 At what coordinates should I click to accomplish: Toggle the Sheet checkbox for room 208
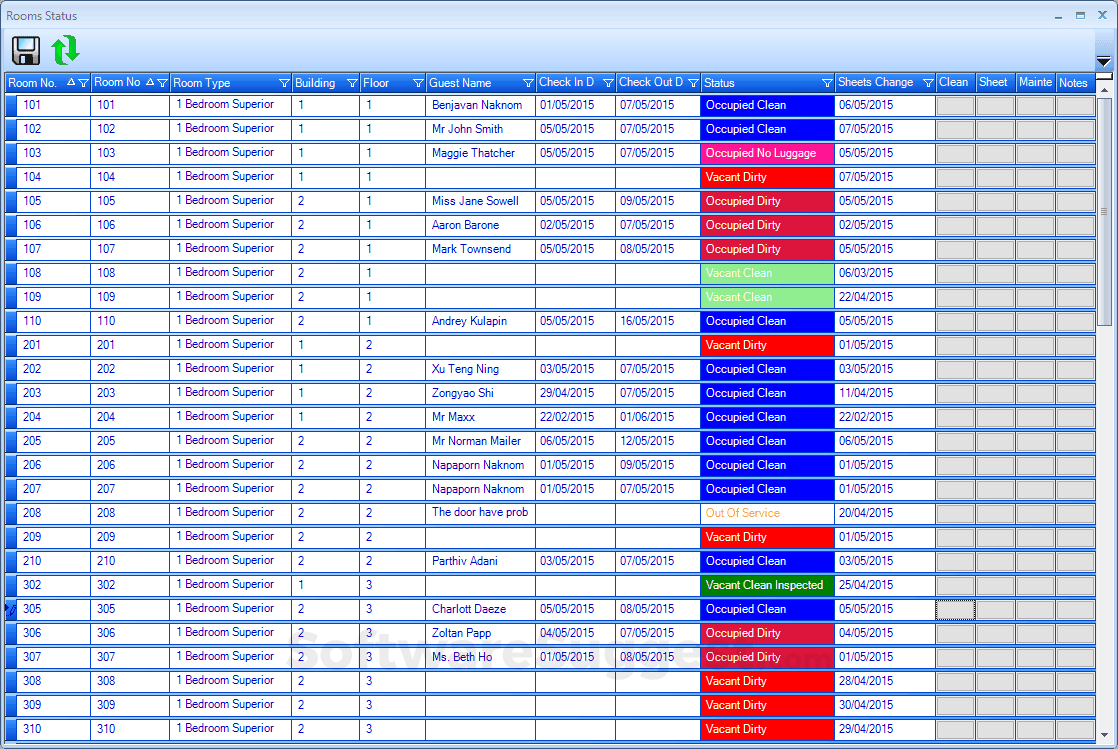click(x=995, y=514)
